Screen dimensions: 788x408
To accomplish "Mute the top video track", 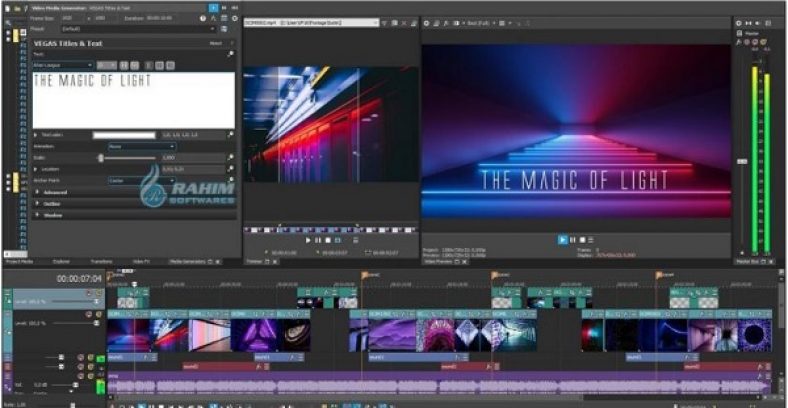I will click(x=89, y=293).
